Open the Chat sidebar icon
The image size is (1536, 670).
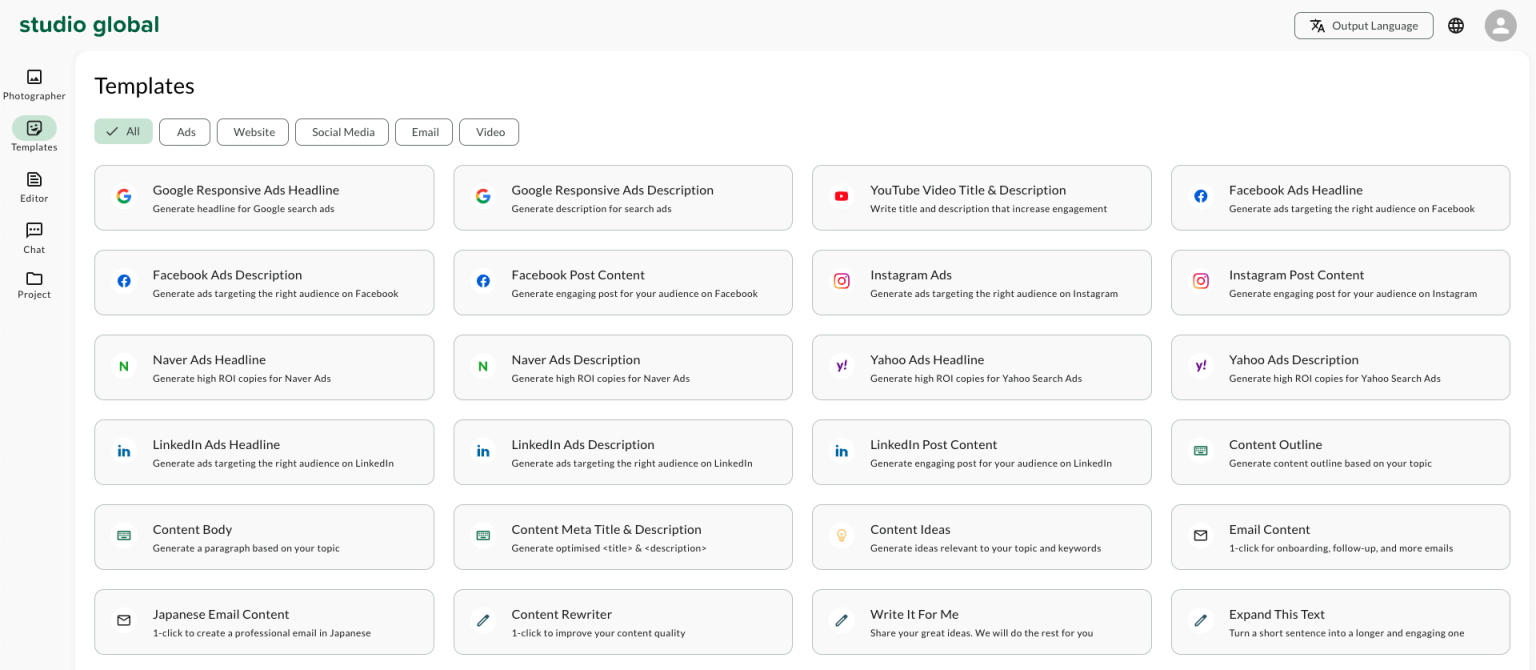(34, 231)
